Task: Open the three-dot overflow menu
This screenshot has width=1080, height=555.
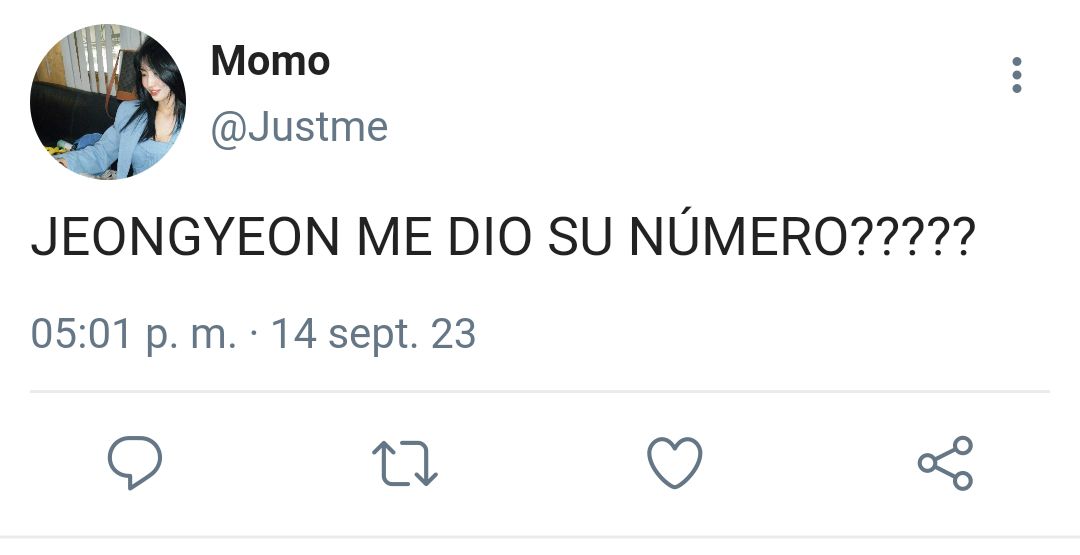Action: click(x=1017, y=75)
